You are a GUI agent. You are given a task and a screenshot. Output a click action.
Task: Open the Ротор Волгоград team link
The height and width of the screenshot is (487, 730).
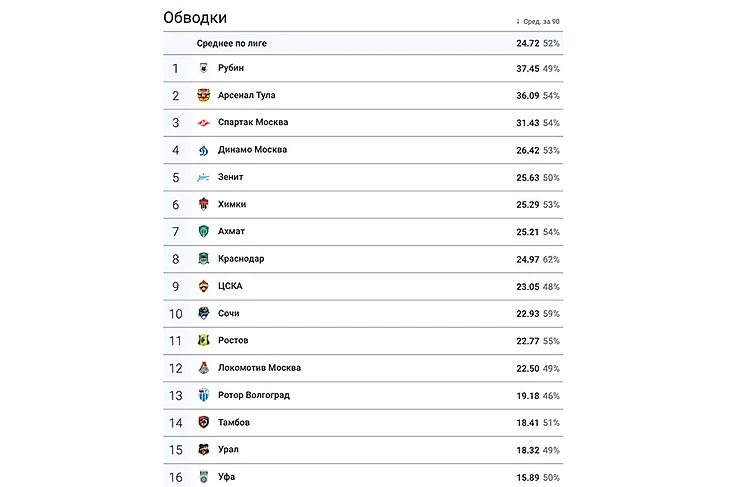(253, 395)
